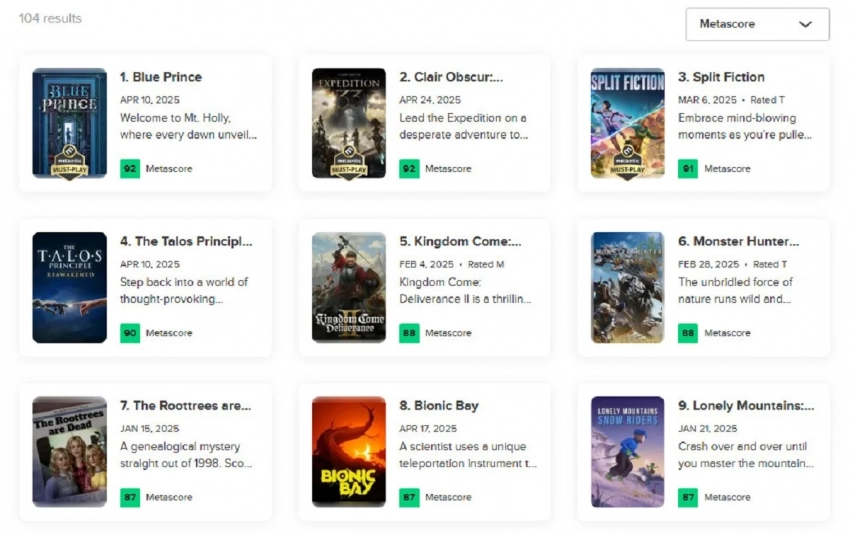Select the Split Fiction cover art
The image size is (850, 535).
coord(627,110)
